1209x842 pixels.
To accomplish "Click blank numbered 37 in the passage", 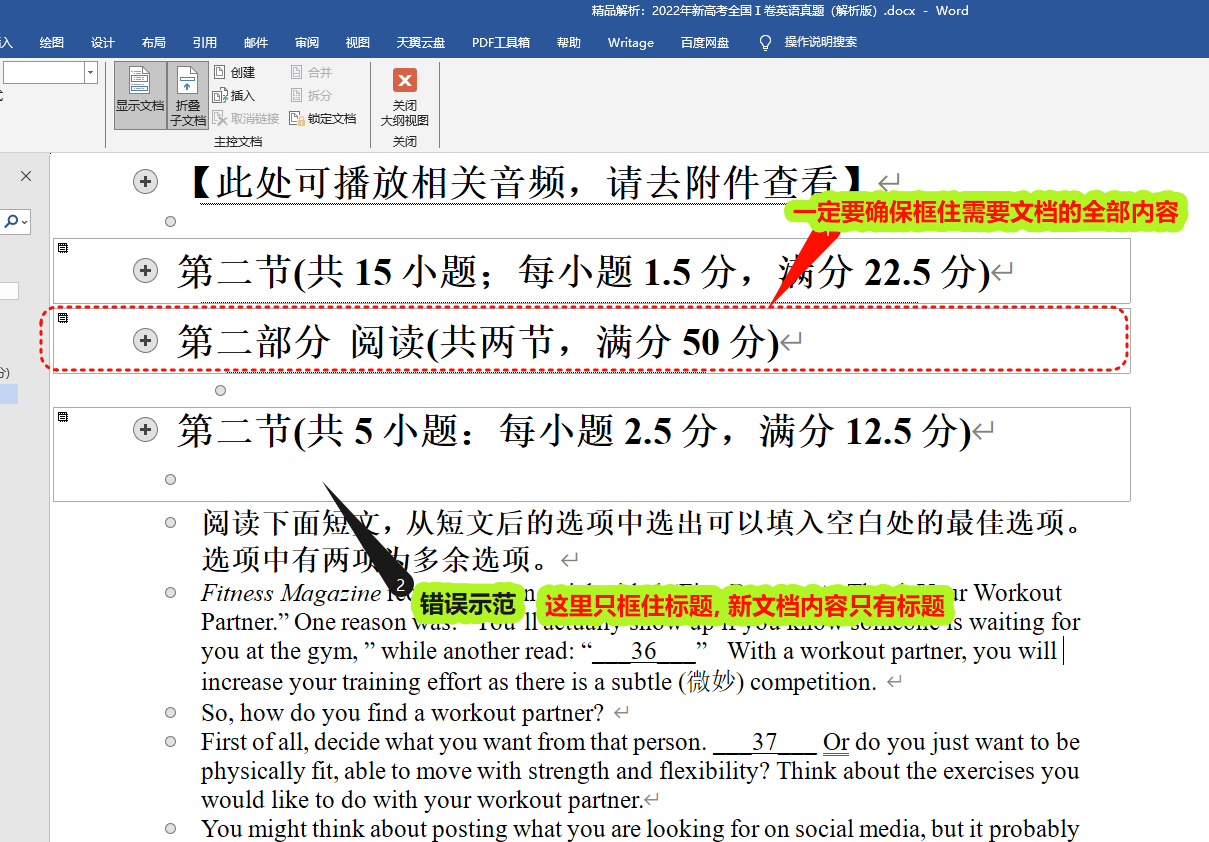I will [x=765, y=742].
